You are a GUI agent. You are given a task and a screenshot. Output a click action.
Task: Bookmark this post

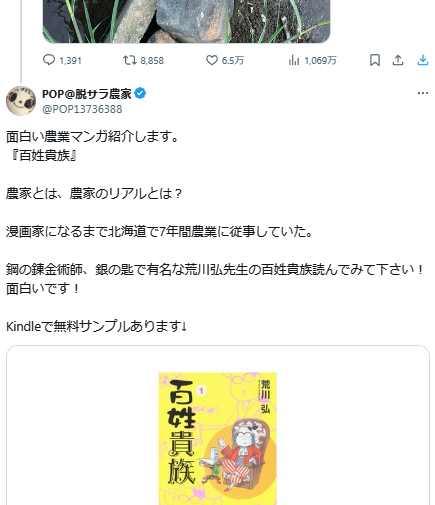pyautogui.click(x=375, y=60)
